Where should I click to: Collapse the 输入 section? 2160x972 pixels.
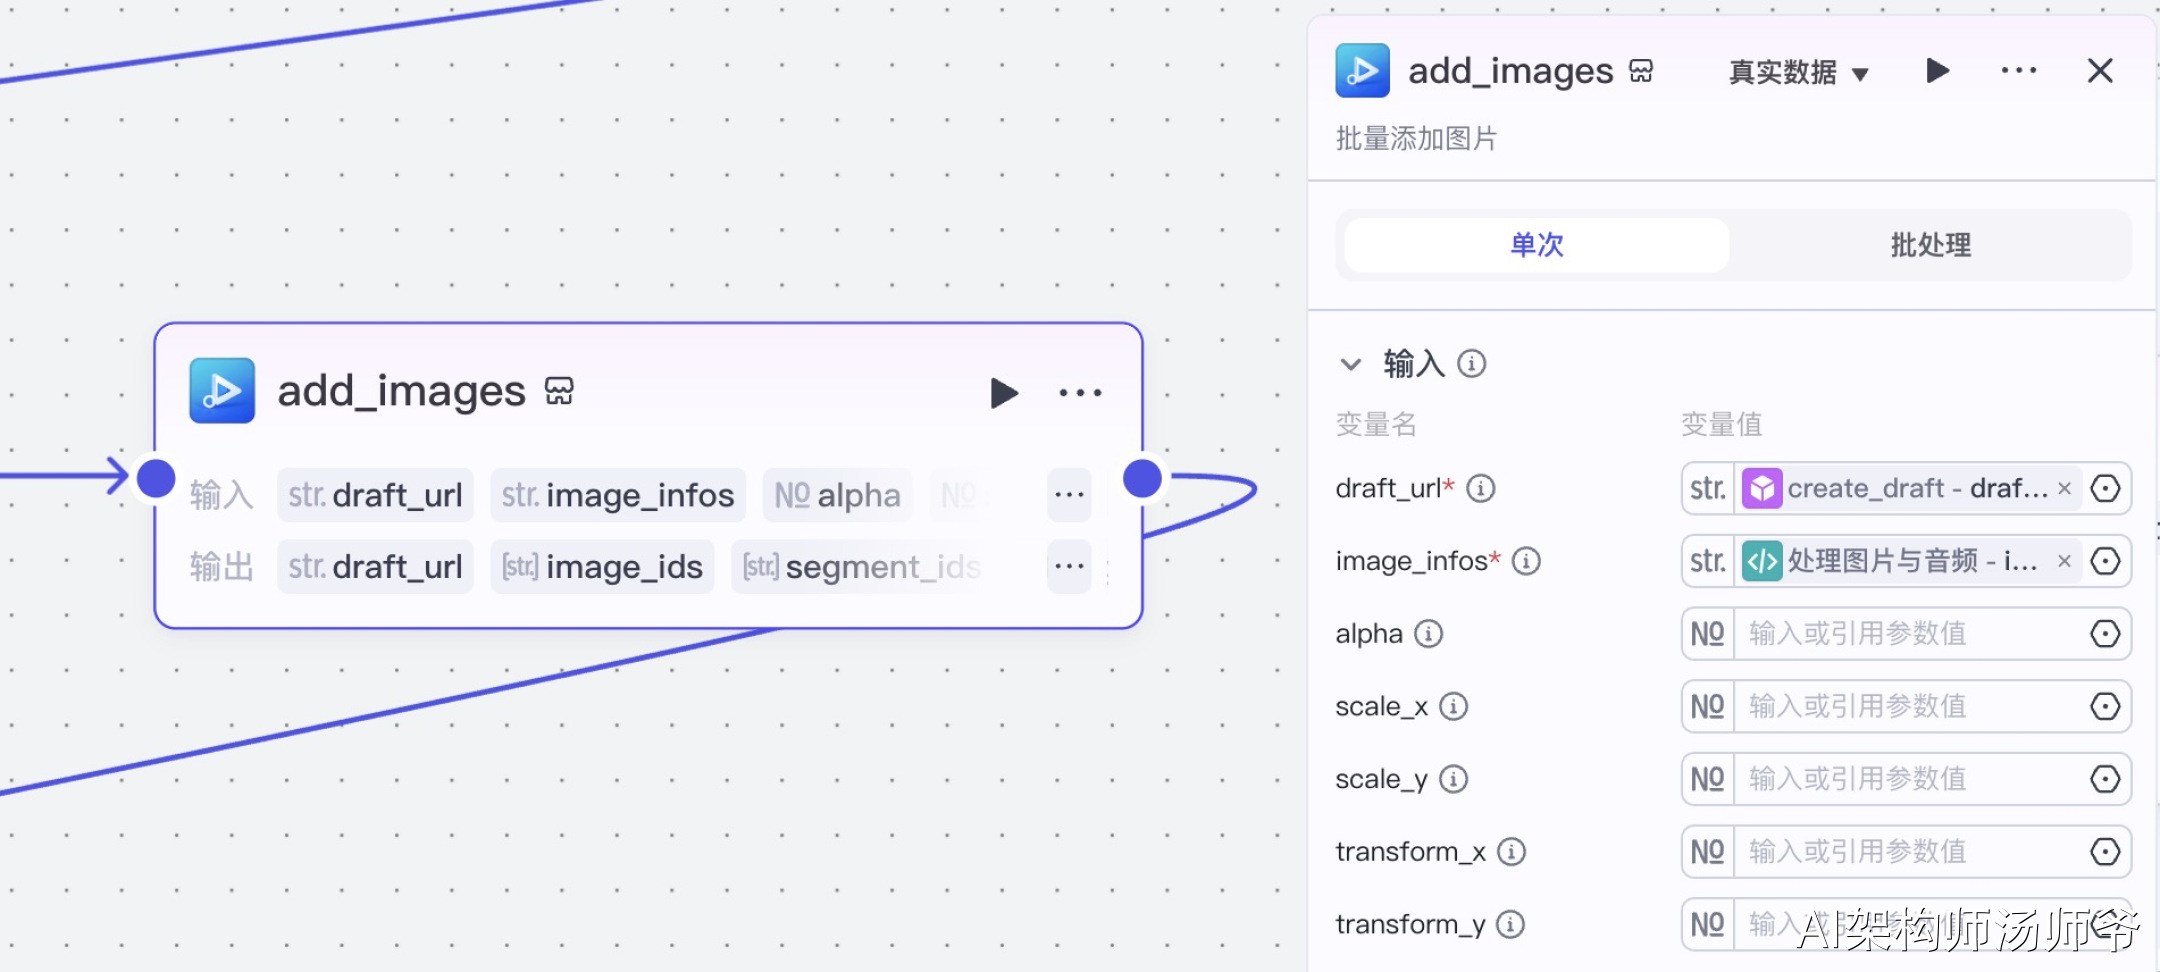click(1351, 364)
